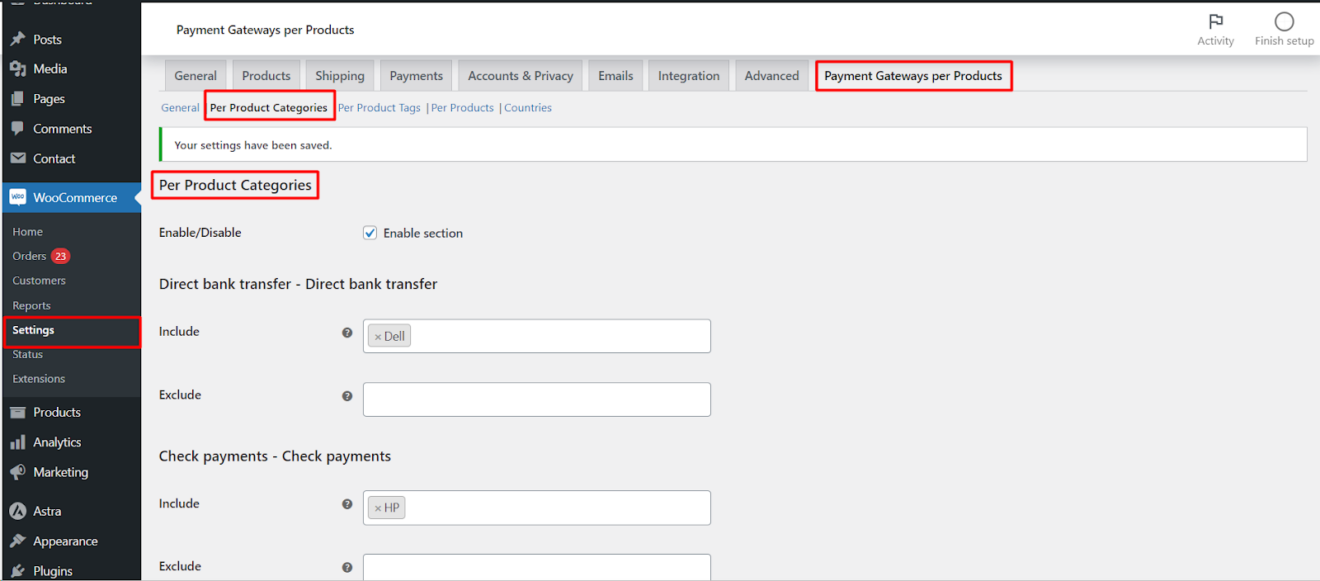Image resolution: width=1320 pixels, height=581 pixels.
Task: Remove the HP category tag
Action: point(378,509)
